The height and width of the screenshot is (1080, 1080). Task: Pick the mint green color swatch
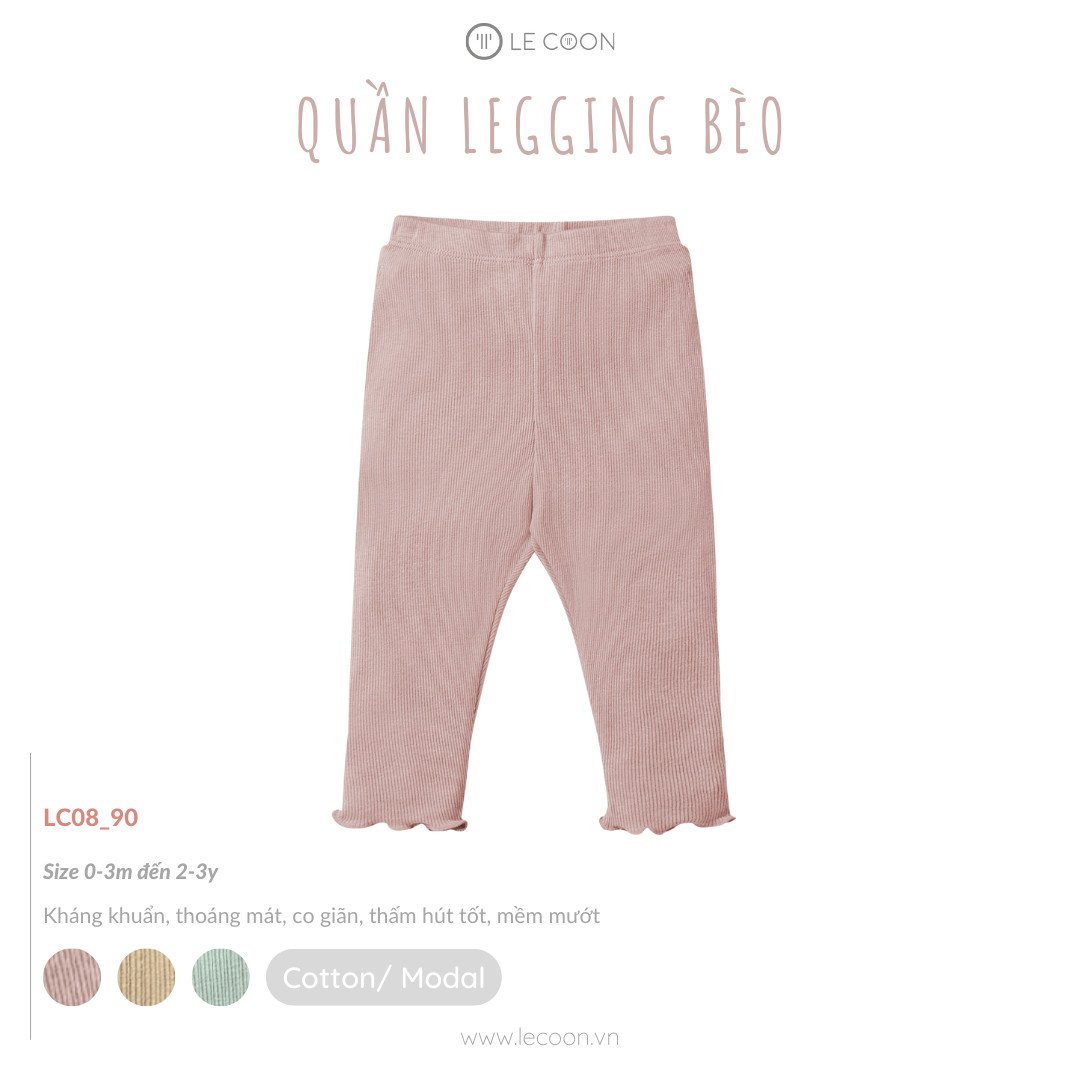(220, 977)
